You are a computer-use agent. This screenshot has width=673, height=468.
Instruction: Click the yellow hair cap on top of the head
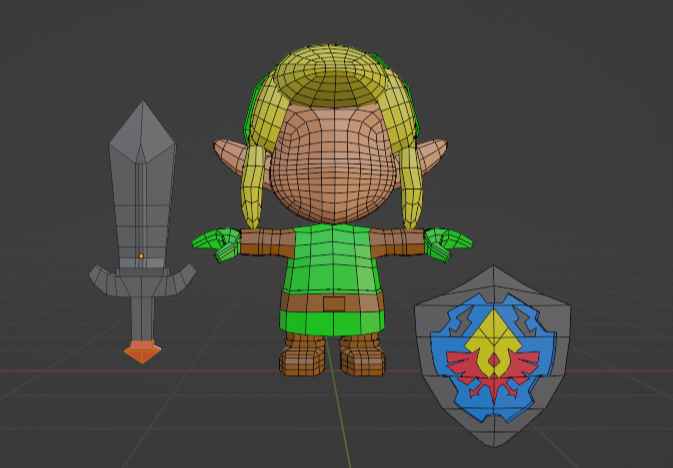tap(330, 75)
